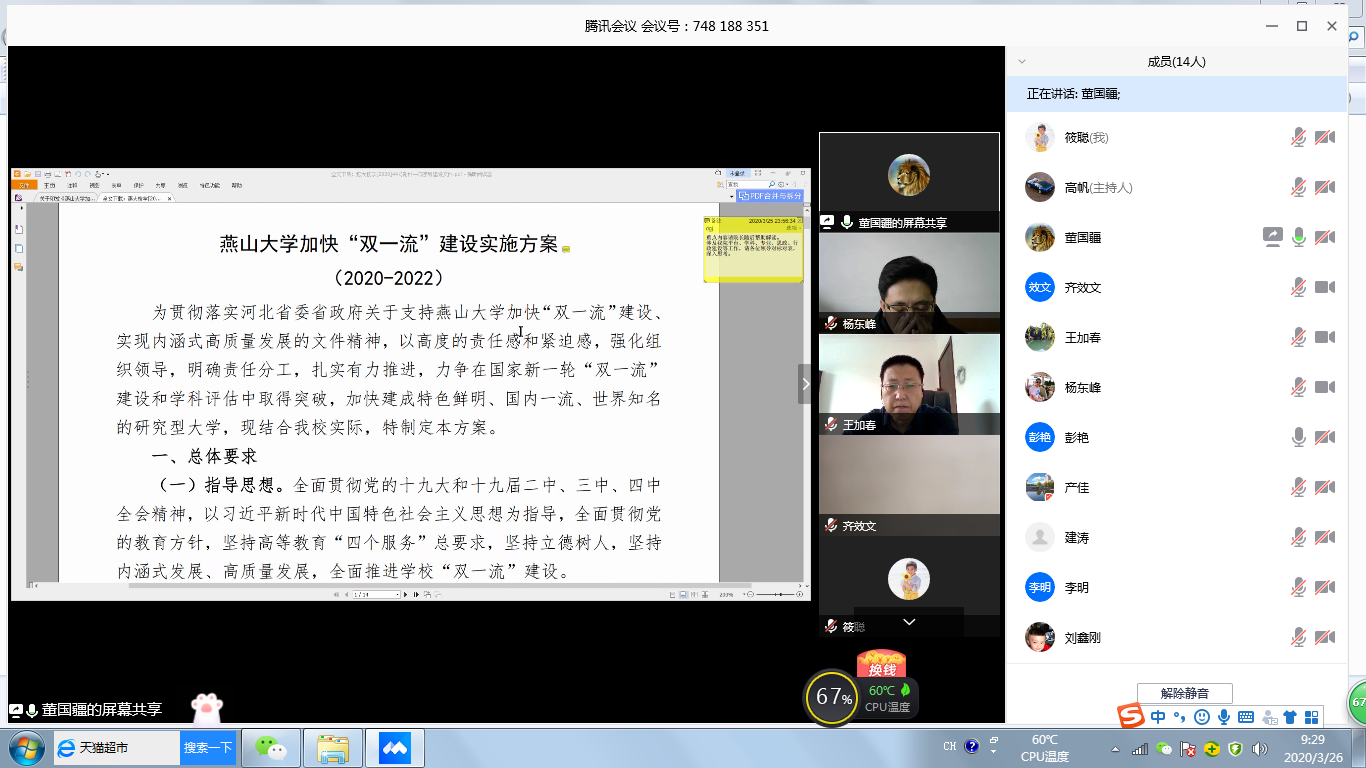Click the Sogou voice input microphone icon
Viewport: 1366px width, 768px height.
pyautogui.click(x=1223, y=717)
